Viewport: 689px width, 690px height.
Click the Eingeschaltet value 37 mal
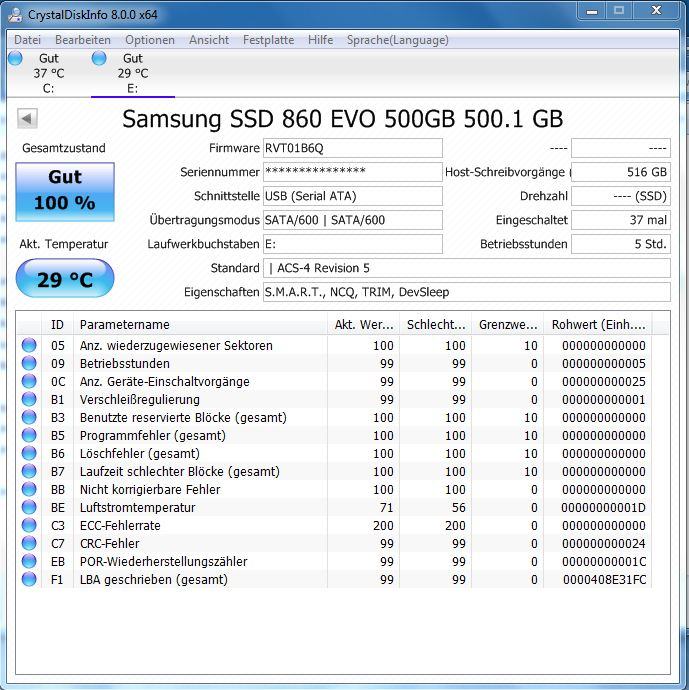(621, 220)
